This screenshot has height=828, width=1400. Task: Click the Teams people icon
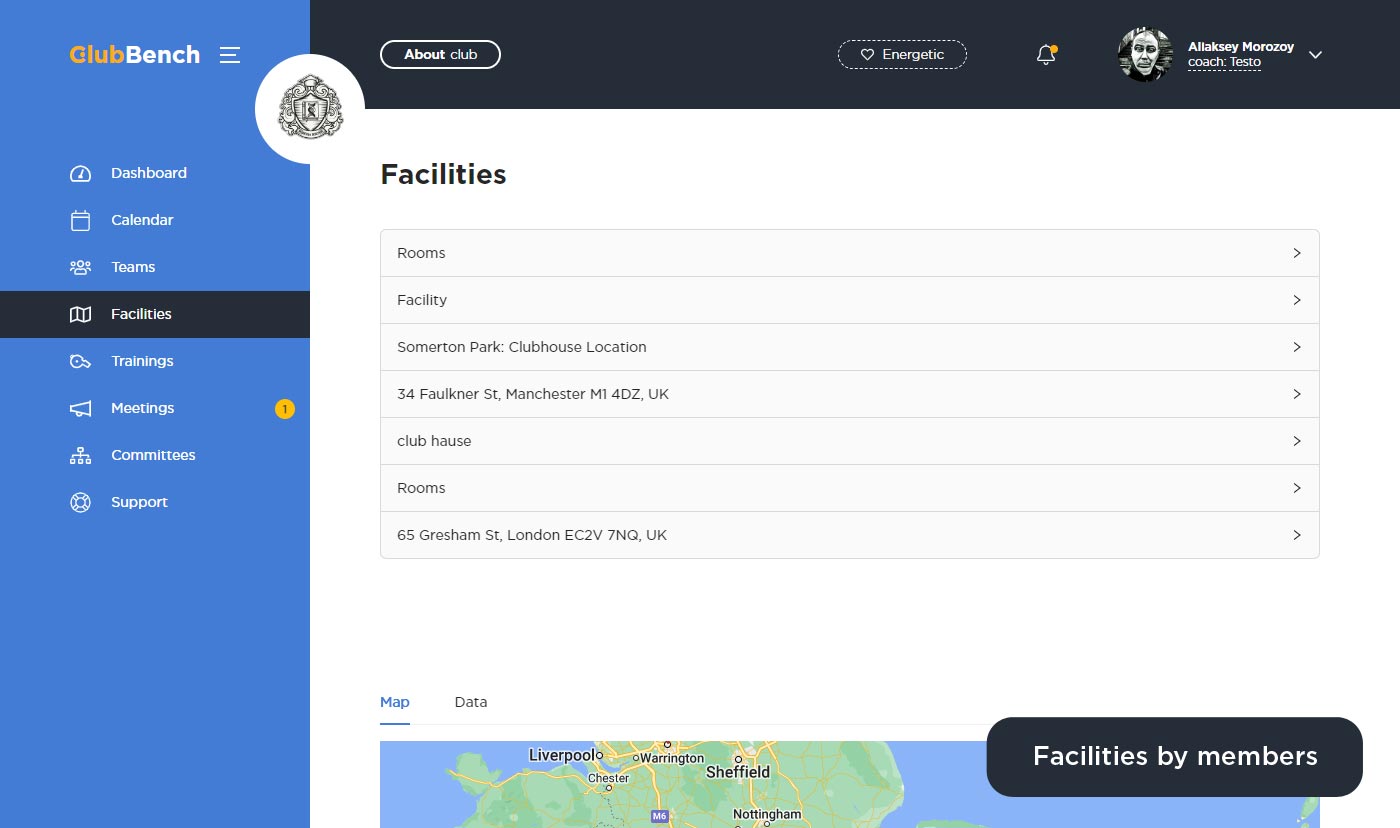pyautogui.click(x=80, y=268)
